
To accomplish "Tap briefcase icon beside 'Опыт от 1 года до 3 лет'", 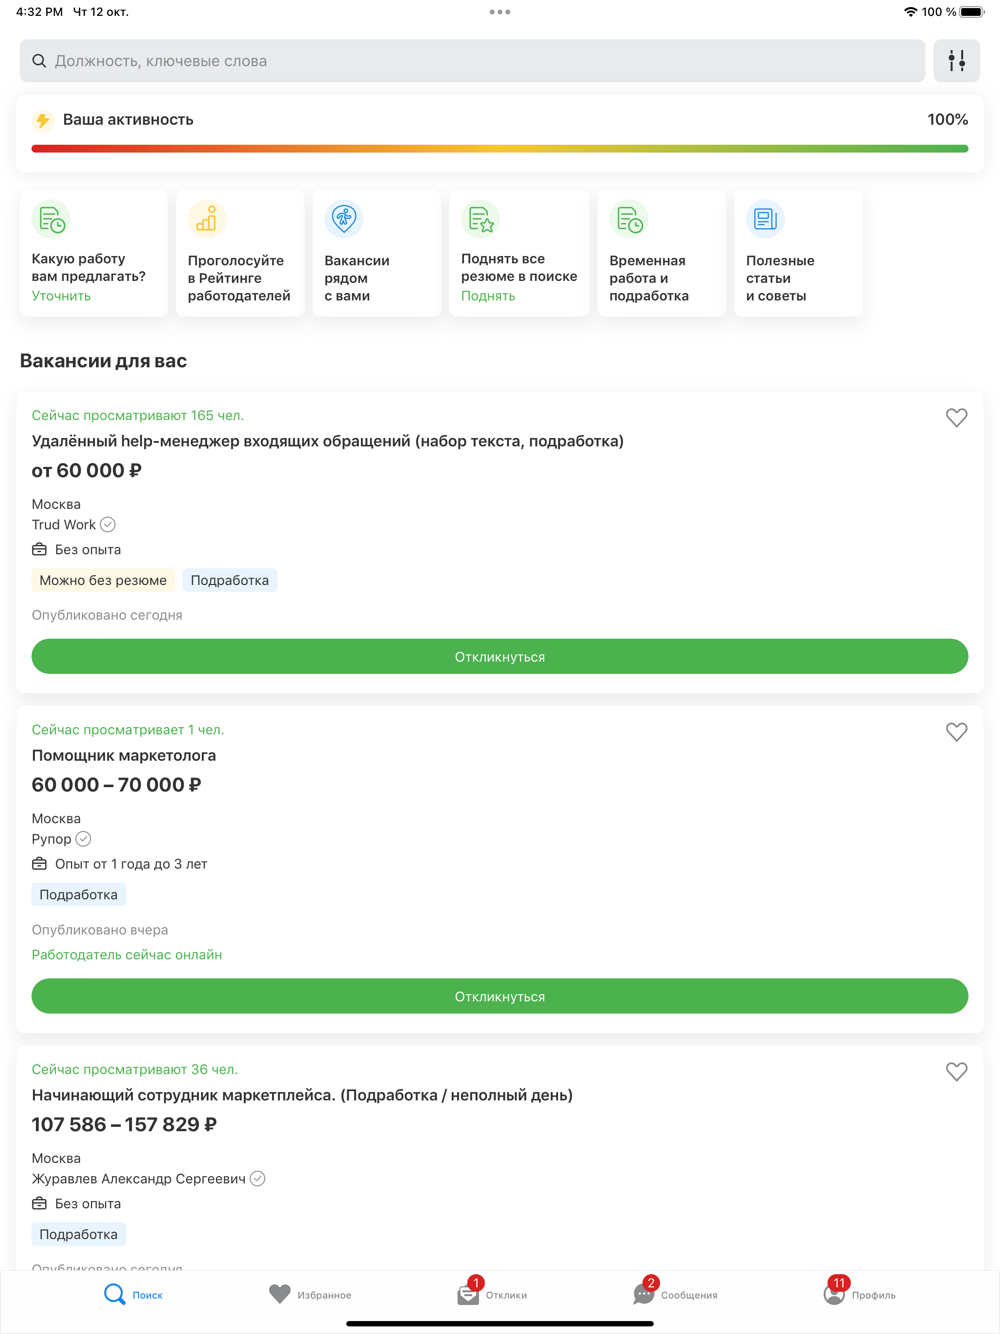I will coord(39,864).
